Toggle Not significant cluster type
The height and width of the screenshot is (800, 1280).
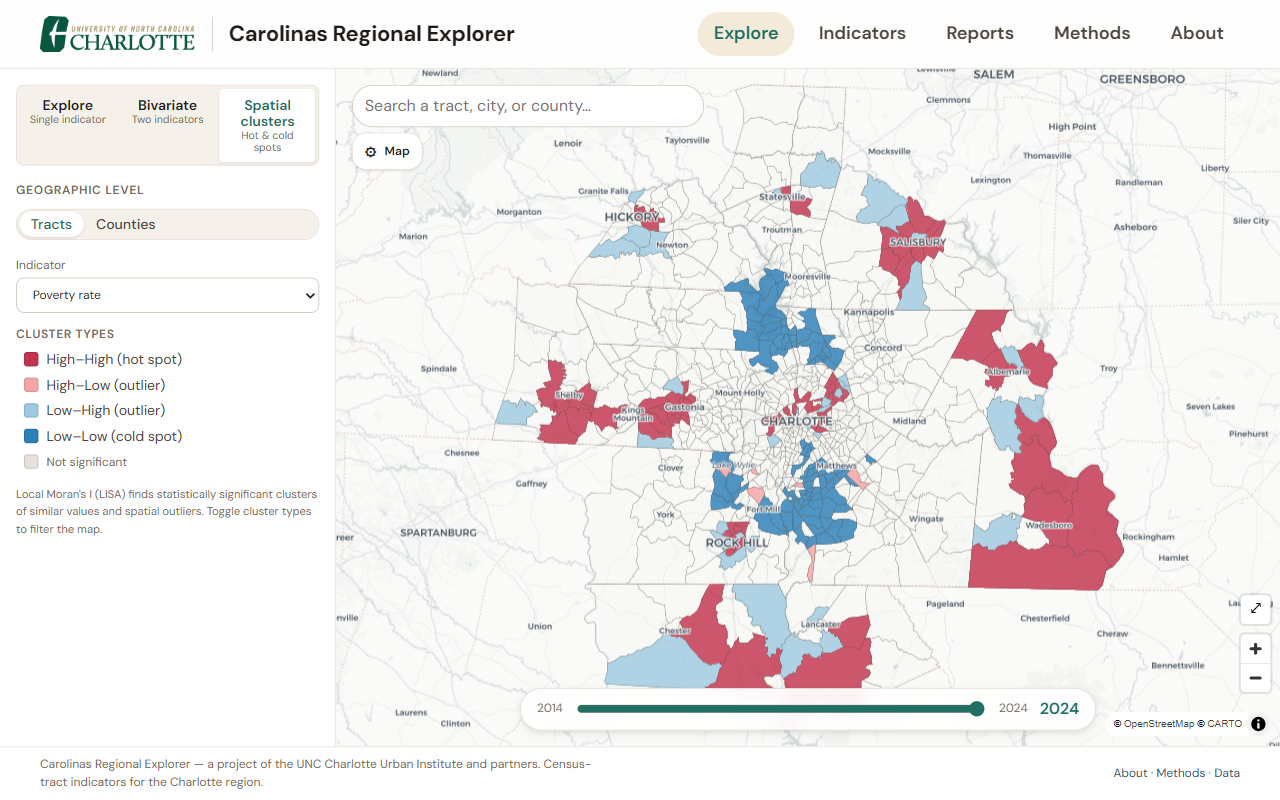click(x=76, y=462)
